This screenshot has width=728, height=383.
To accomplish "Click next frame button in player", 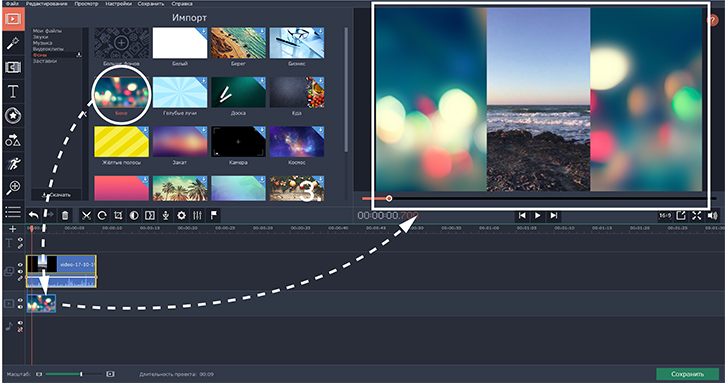I will tap(553, 215).
